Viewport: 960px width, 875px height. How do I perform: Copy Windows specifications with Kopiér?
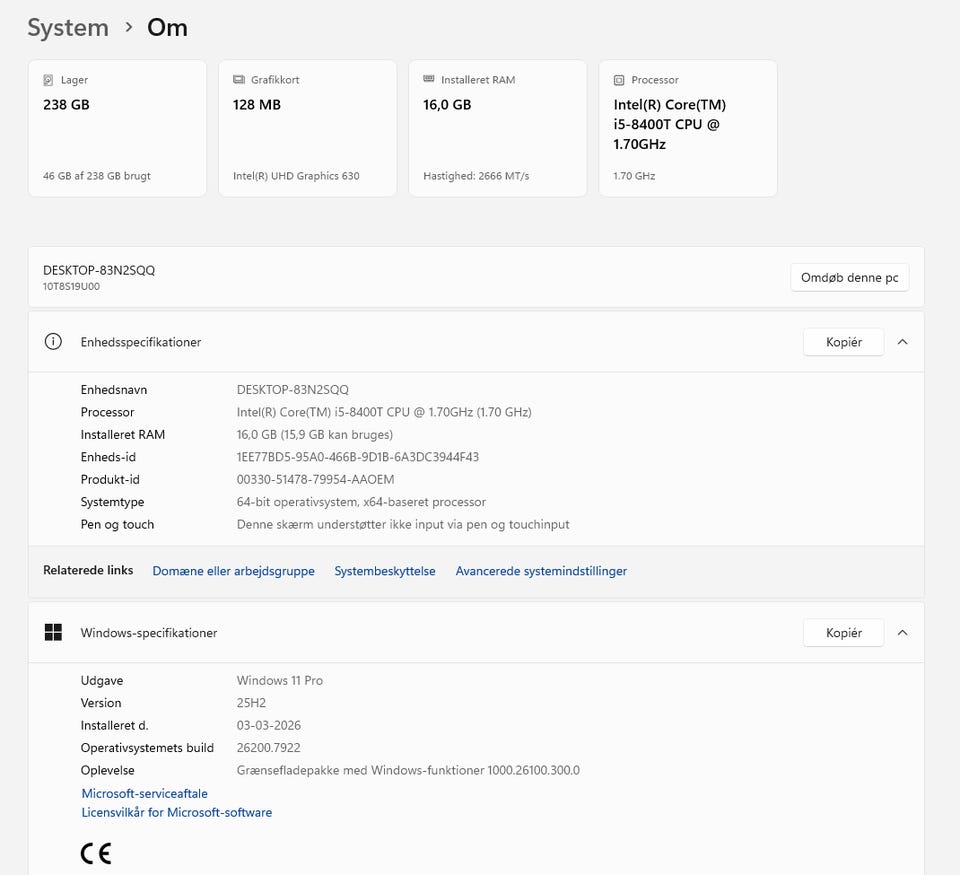843,633
